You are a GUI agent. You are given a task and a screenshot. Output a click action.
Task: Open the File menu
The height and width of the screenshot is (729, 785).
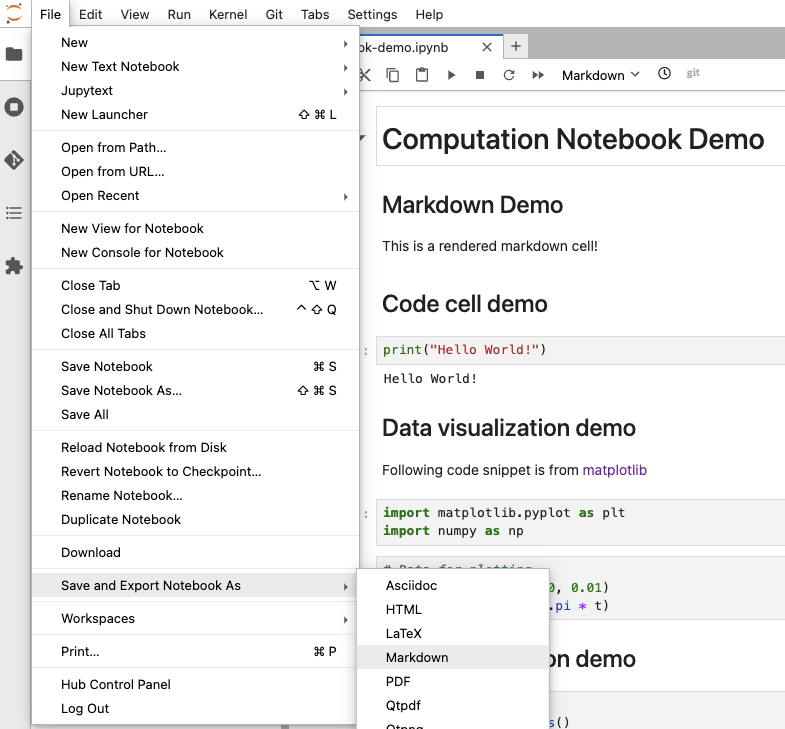tap(51, 15)
